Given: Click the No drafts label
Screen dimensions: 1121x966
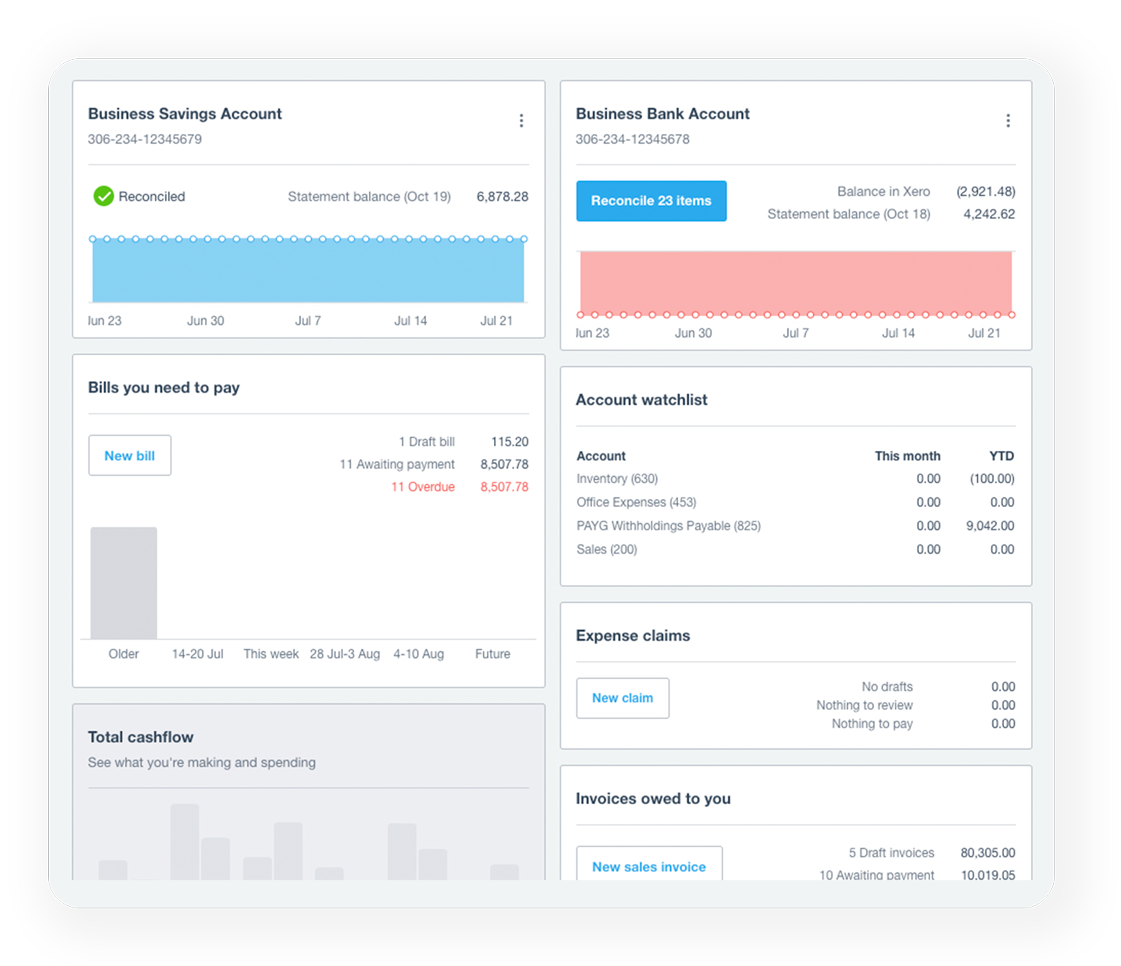Looking at the screenshot, I should point(887,686).
